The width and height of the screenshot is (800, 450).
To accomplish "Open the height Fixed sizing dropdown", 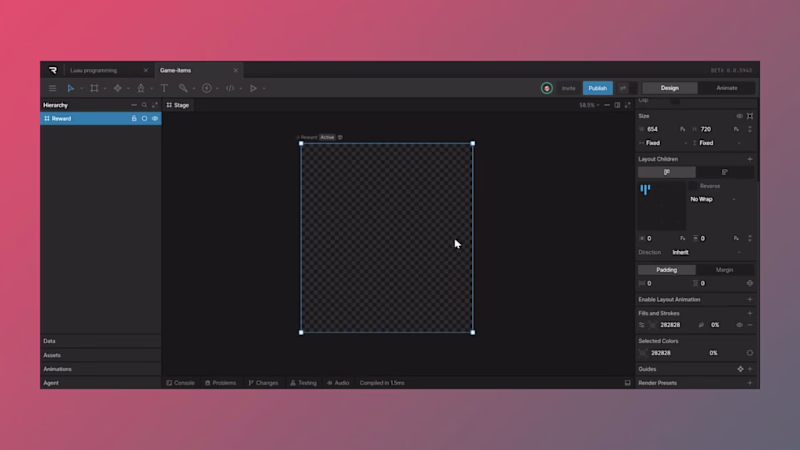I will pos(719,143).
